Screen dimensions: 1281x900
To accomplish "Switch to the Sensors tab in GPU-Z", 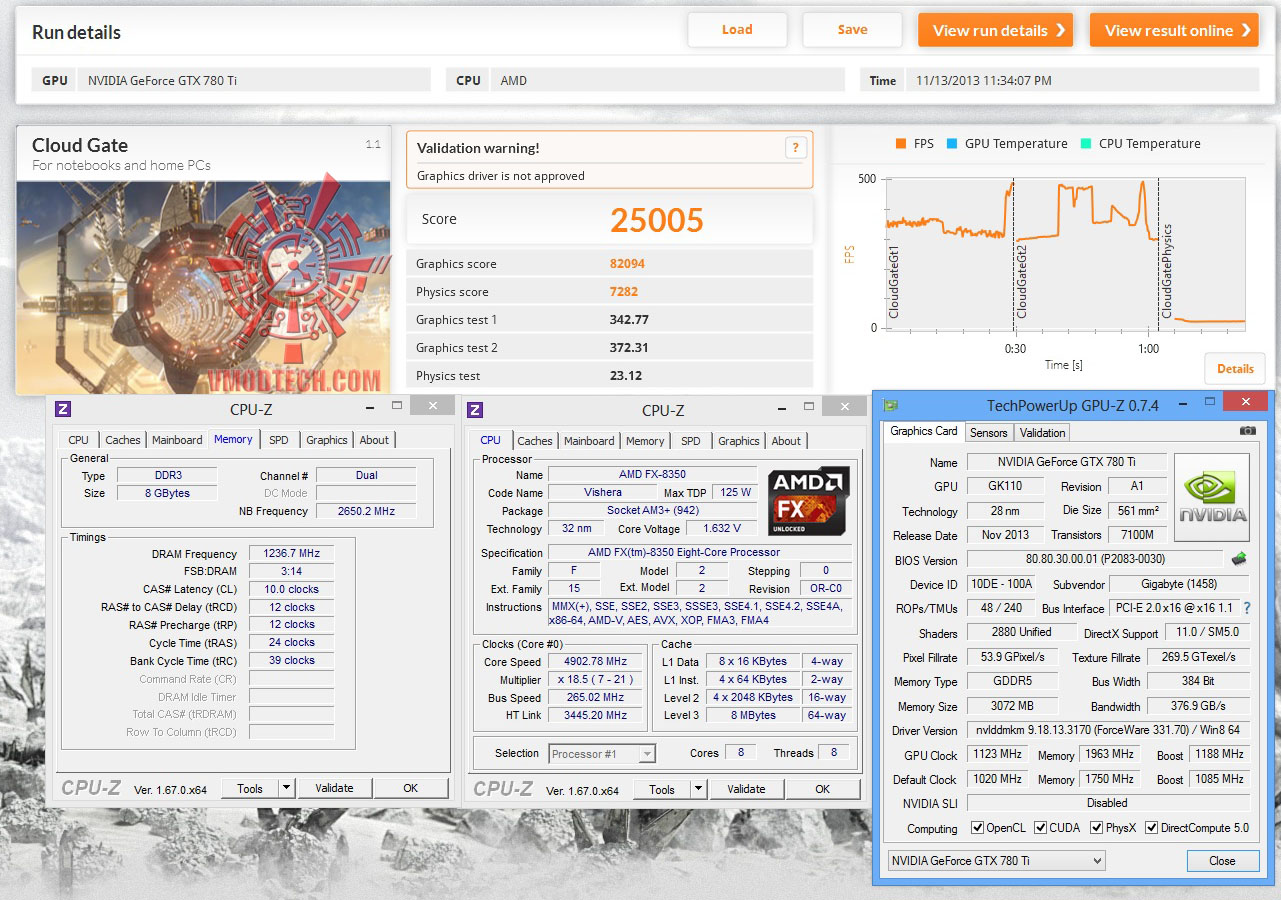I will (989, 432).
